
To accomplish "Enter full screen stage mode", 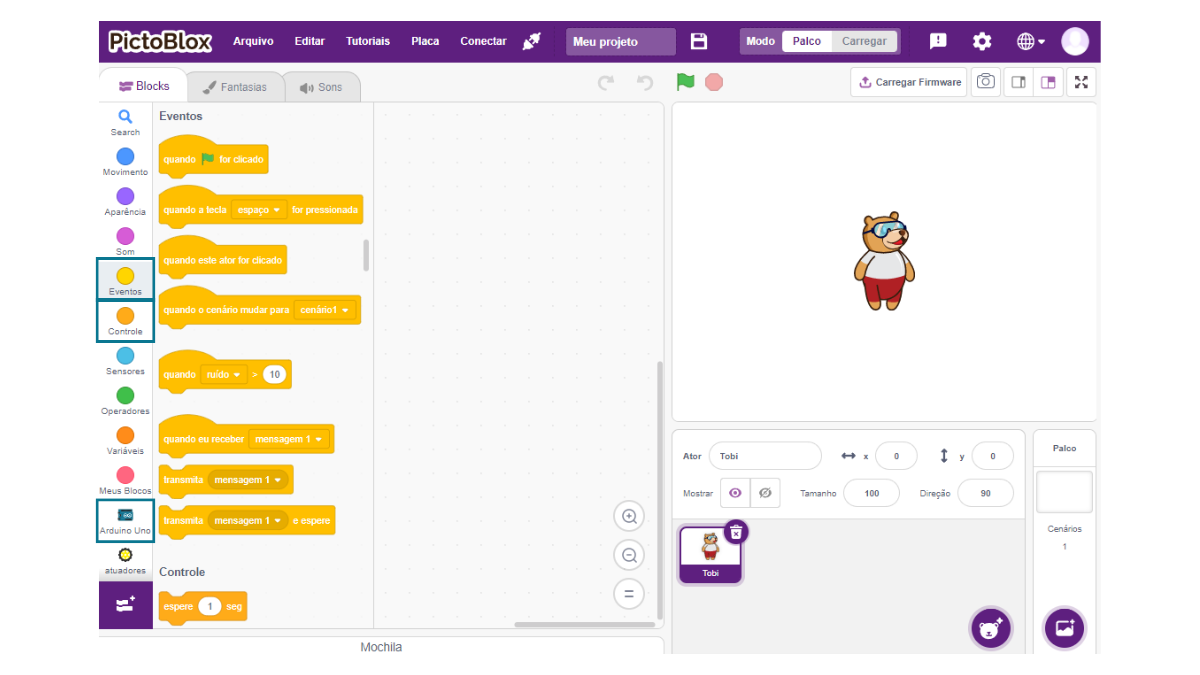I will pyautogui.click(x=1081, y=82).
